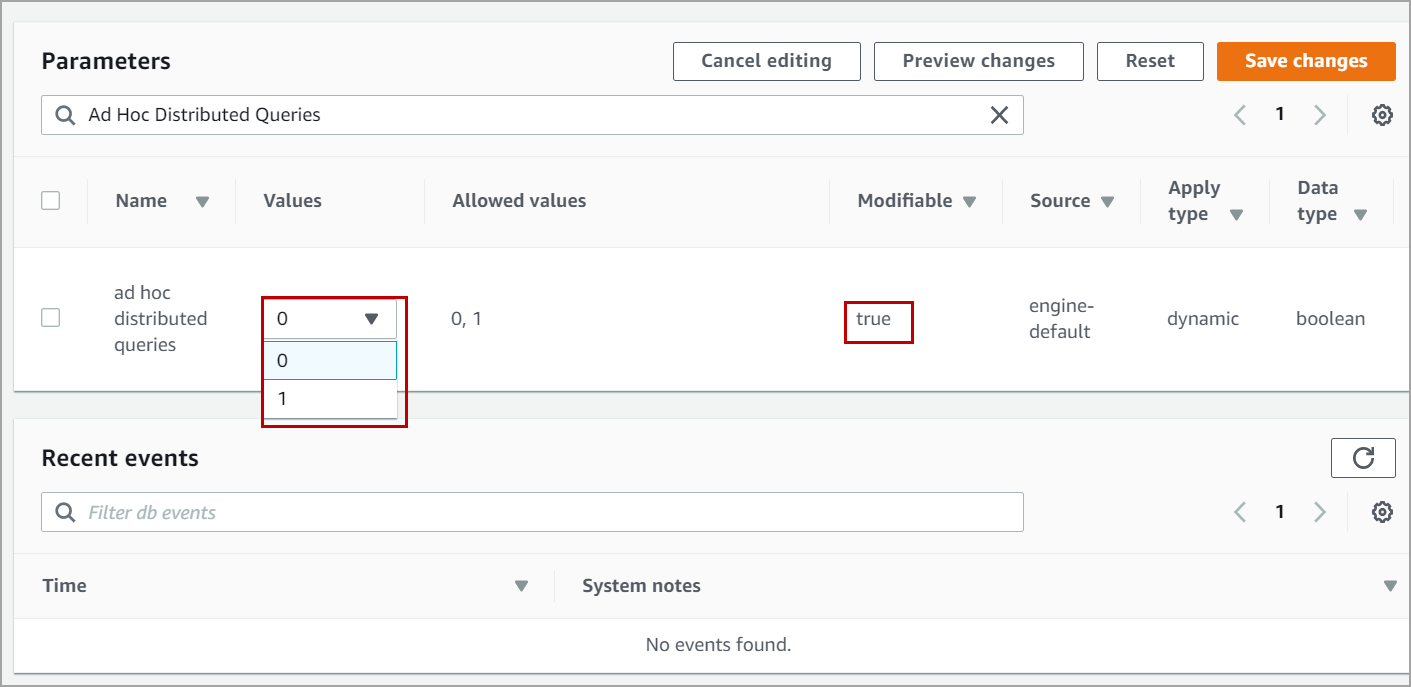The width and height of the screenshot is (1411, 687).
Task: Sort by Name column arrow
Action: tap(202, 202)
